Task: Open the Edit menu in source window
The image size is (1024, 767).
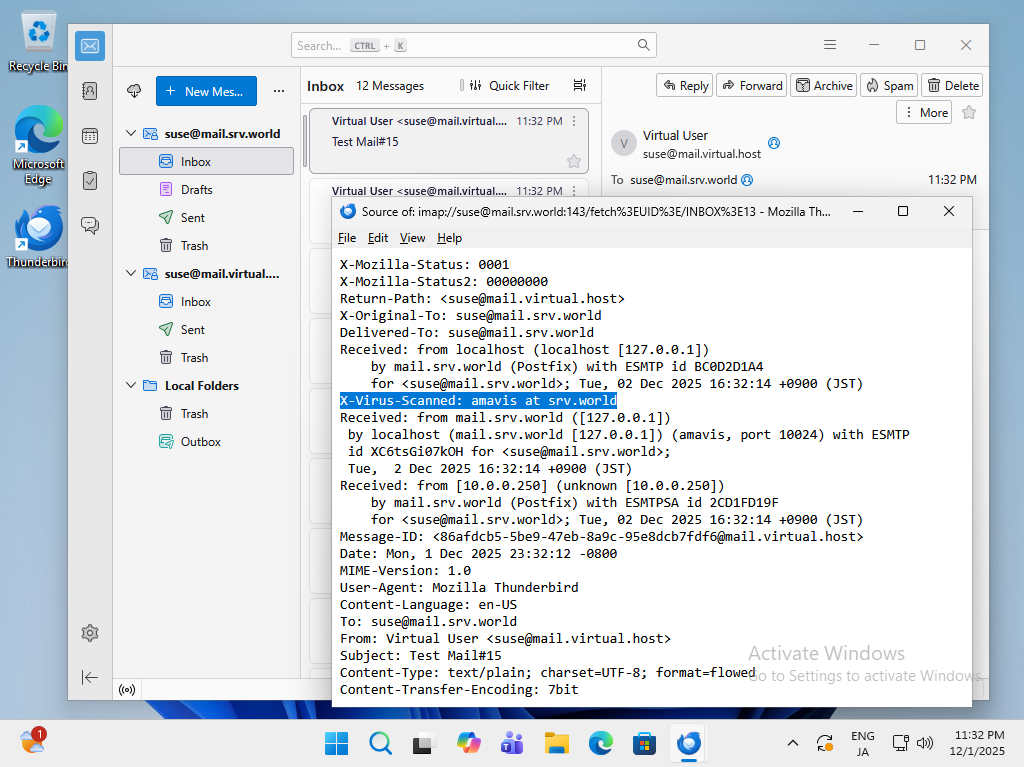Action: pyautogui.click(x=378, y=238)
